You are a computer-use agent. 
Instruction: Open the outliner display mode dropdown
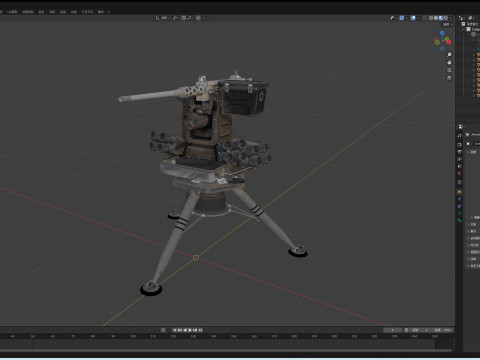[462, 18]
